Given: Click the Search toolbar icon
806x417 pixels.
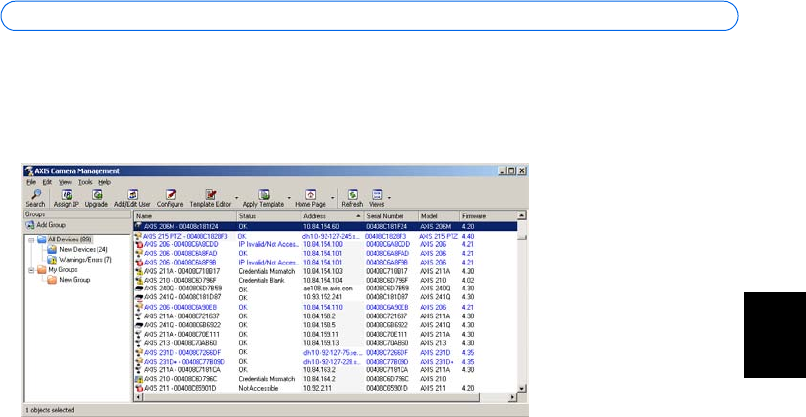Looking at the screenshot, I should [35, 196].
